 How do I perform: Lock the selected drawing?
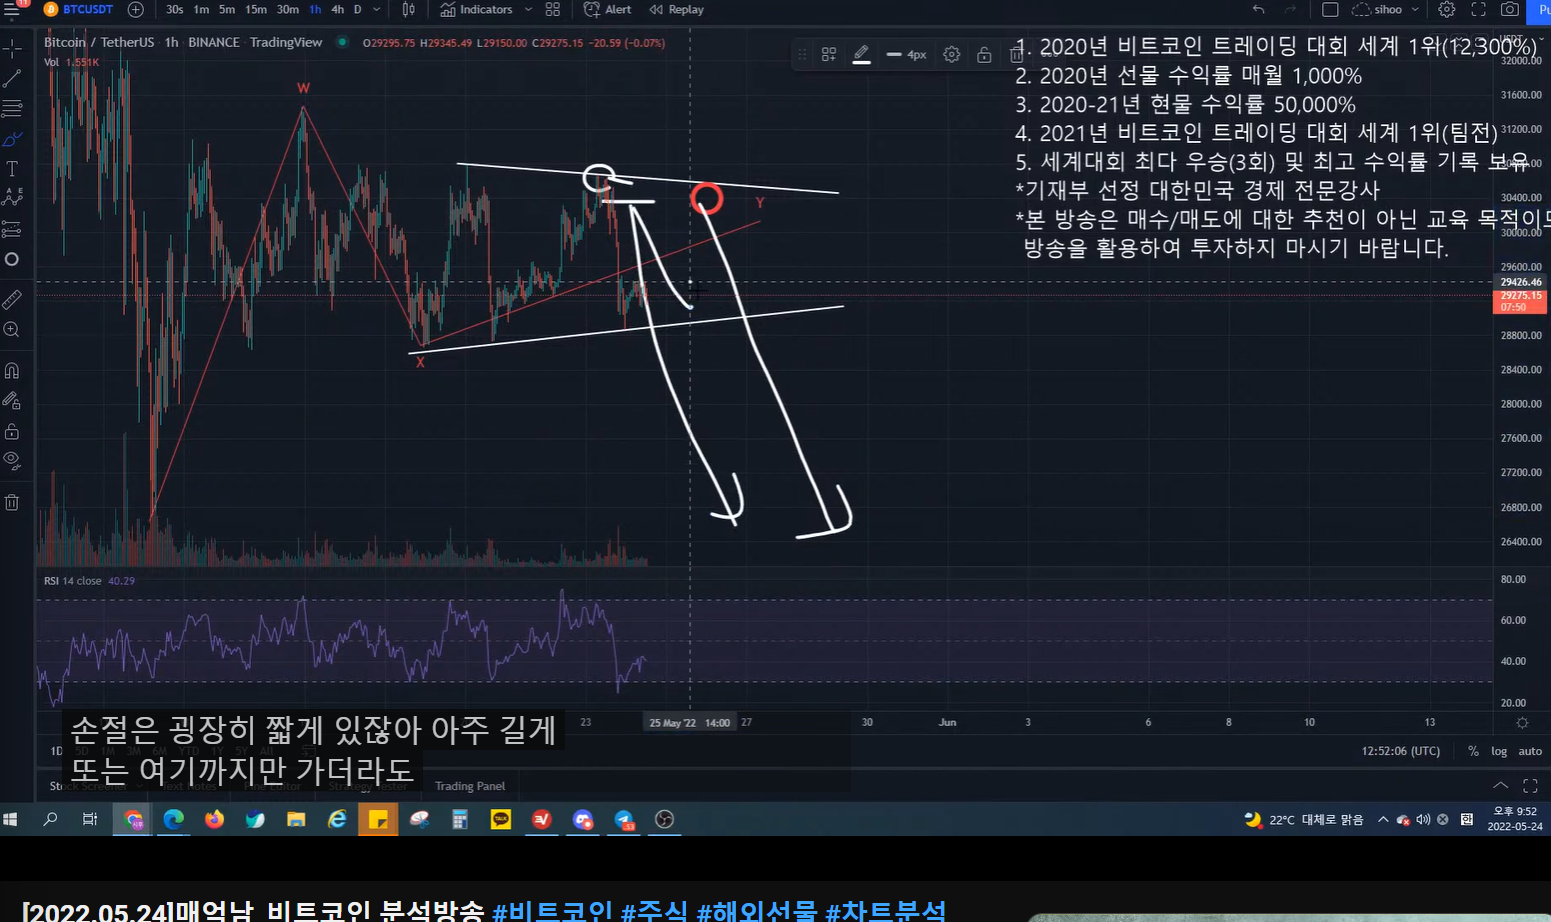(x=984, y=54)
